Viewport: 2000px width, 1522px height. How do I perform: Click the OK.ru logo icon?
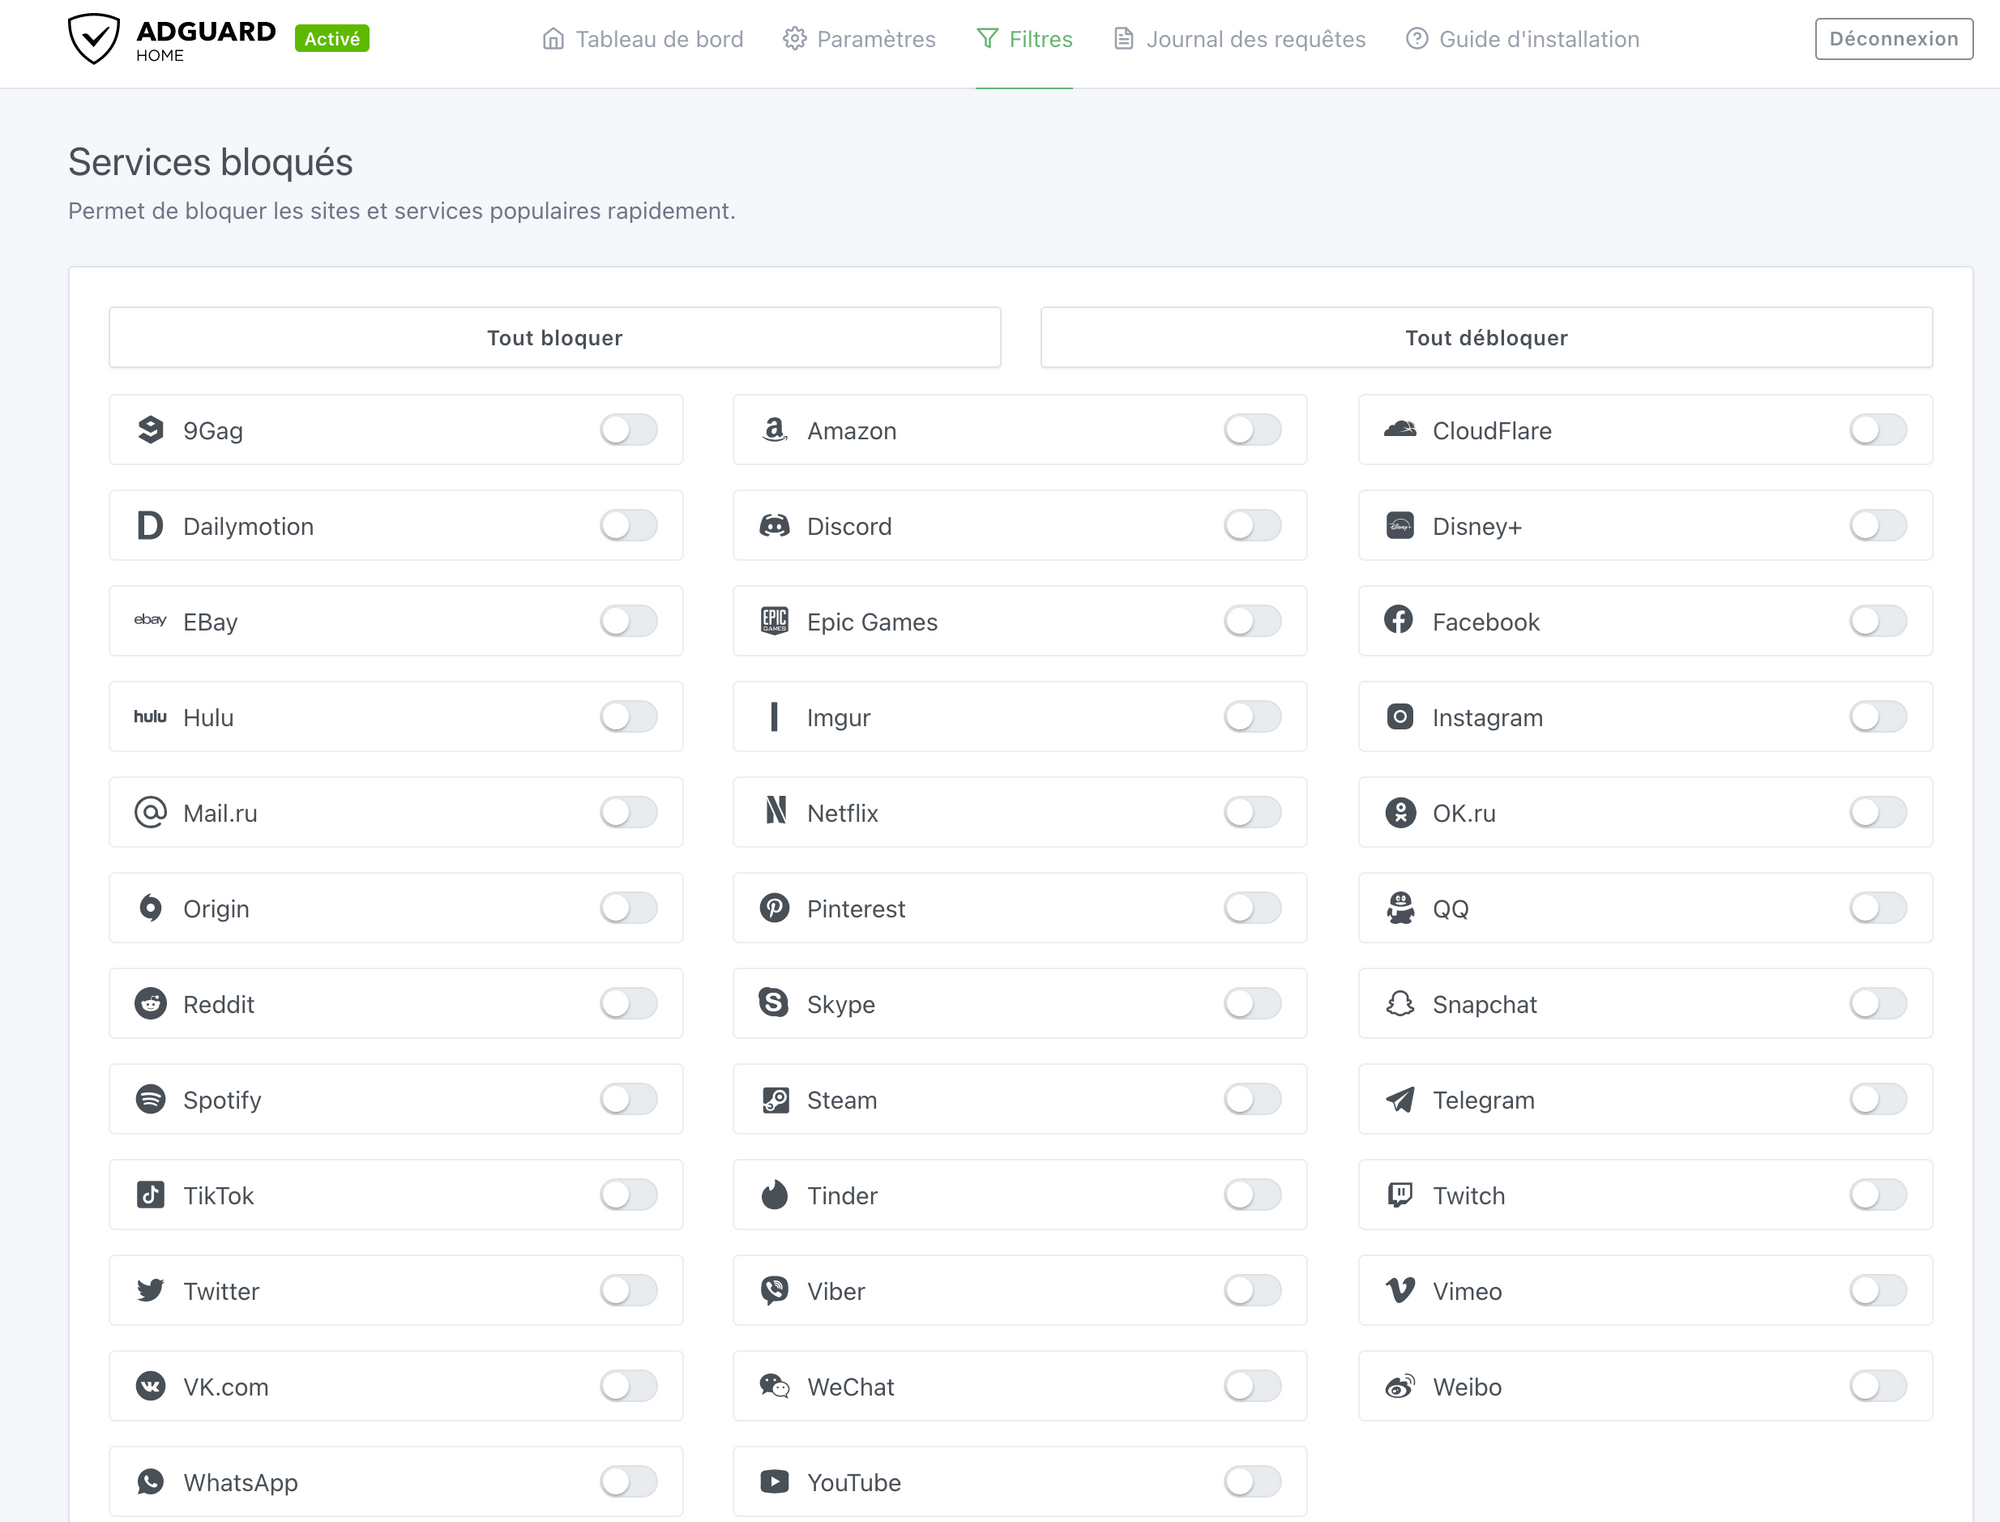(1400, 812)
